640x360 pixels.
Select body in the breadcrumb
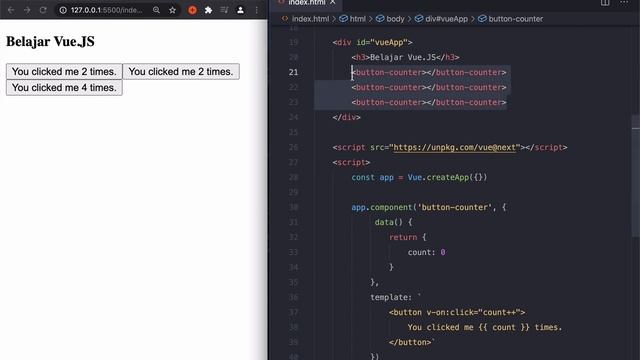[x=390, y=19]
